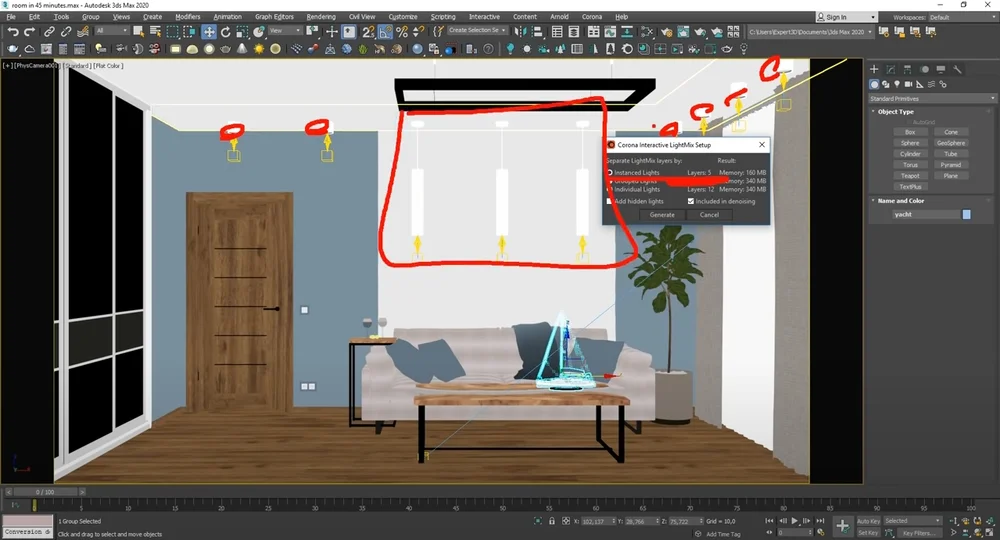The width and height of the screenshot is (1000, 540).
Task: Click the teapot-shaped object icon
Action: pos(225,48)
